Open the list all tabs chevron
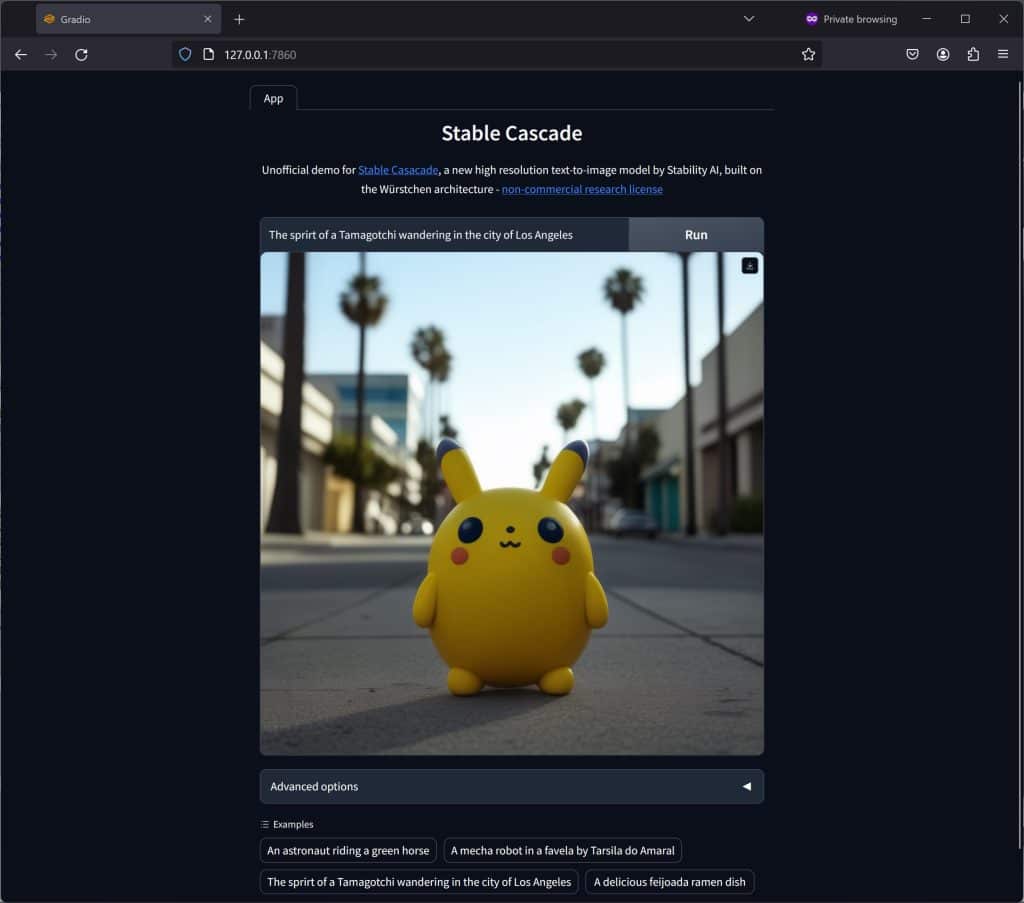 [749, 19]
